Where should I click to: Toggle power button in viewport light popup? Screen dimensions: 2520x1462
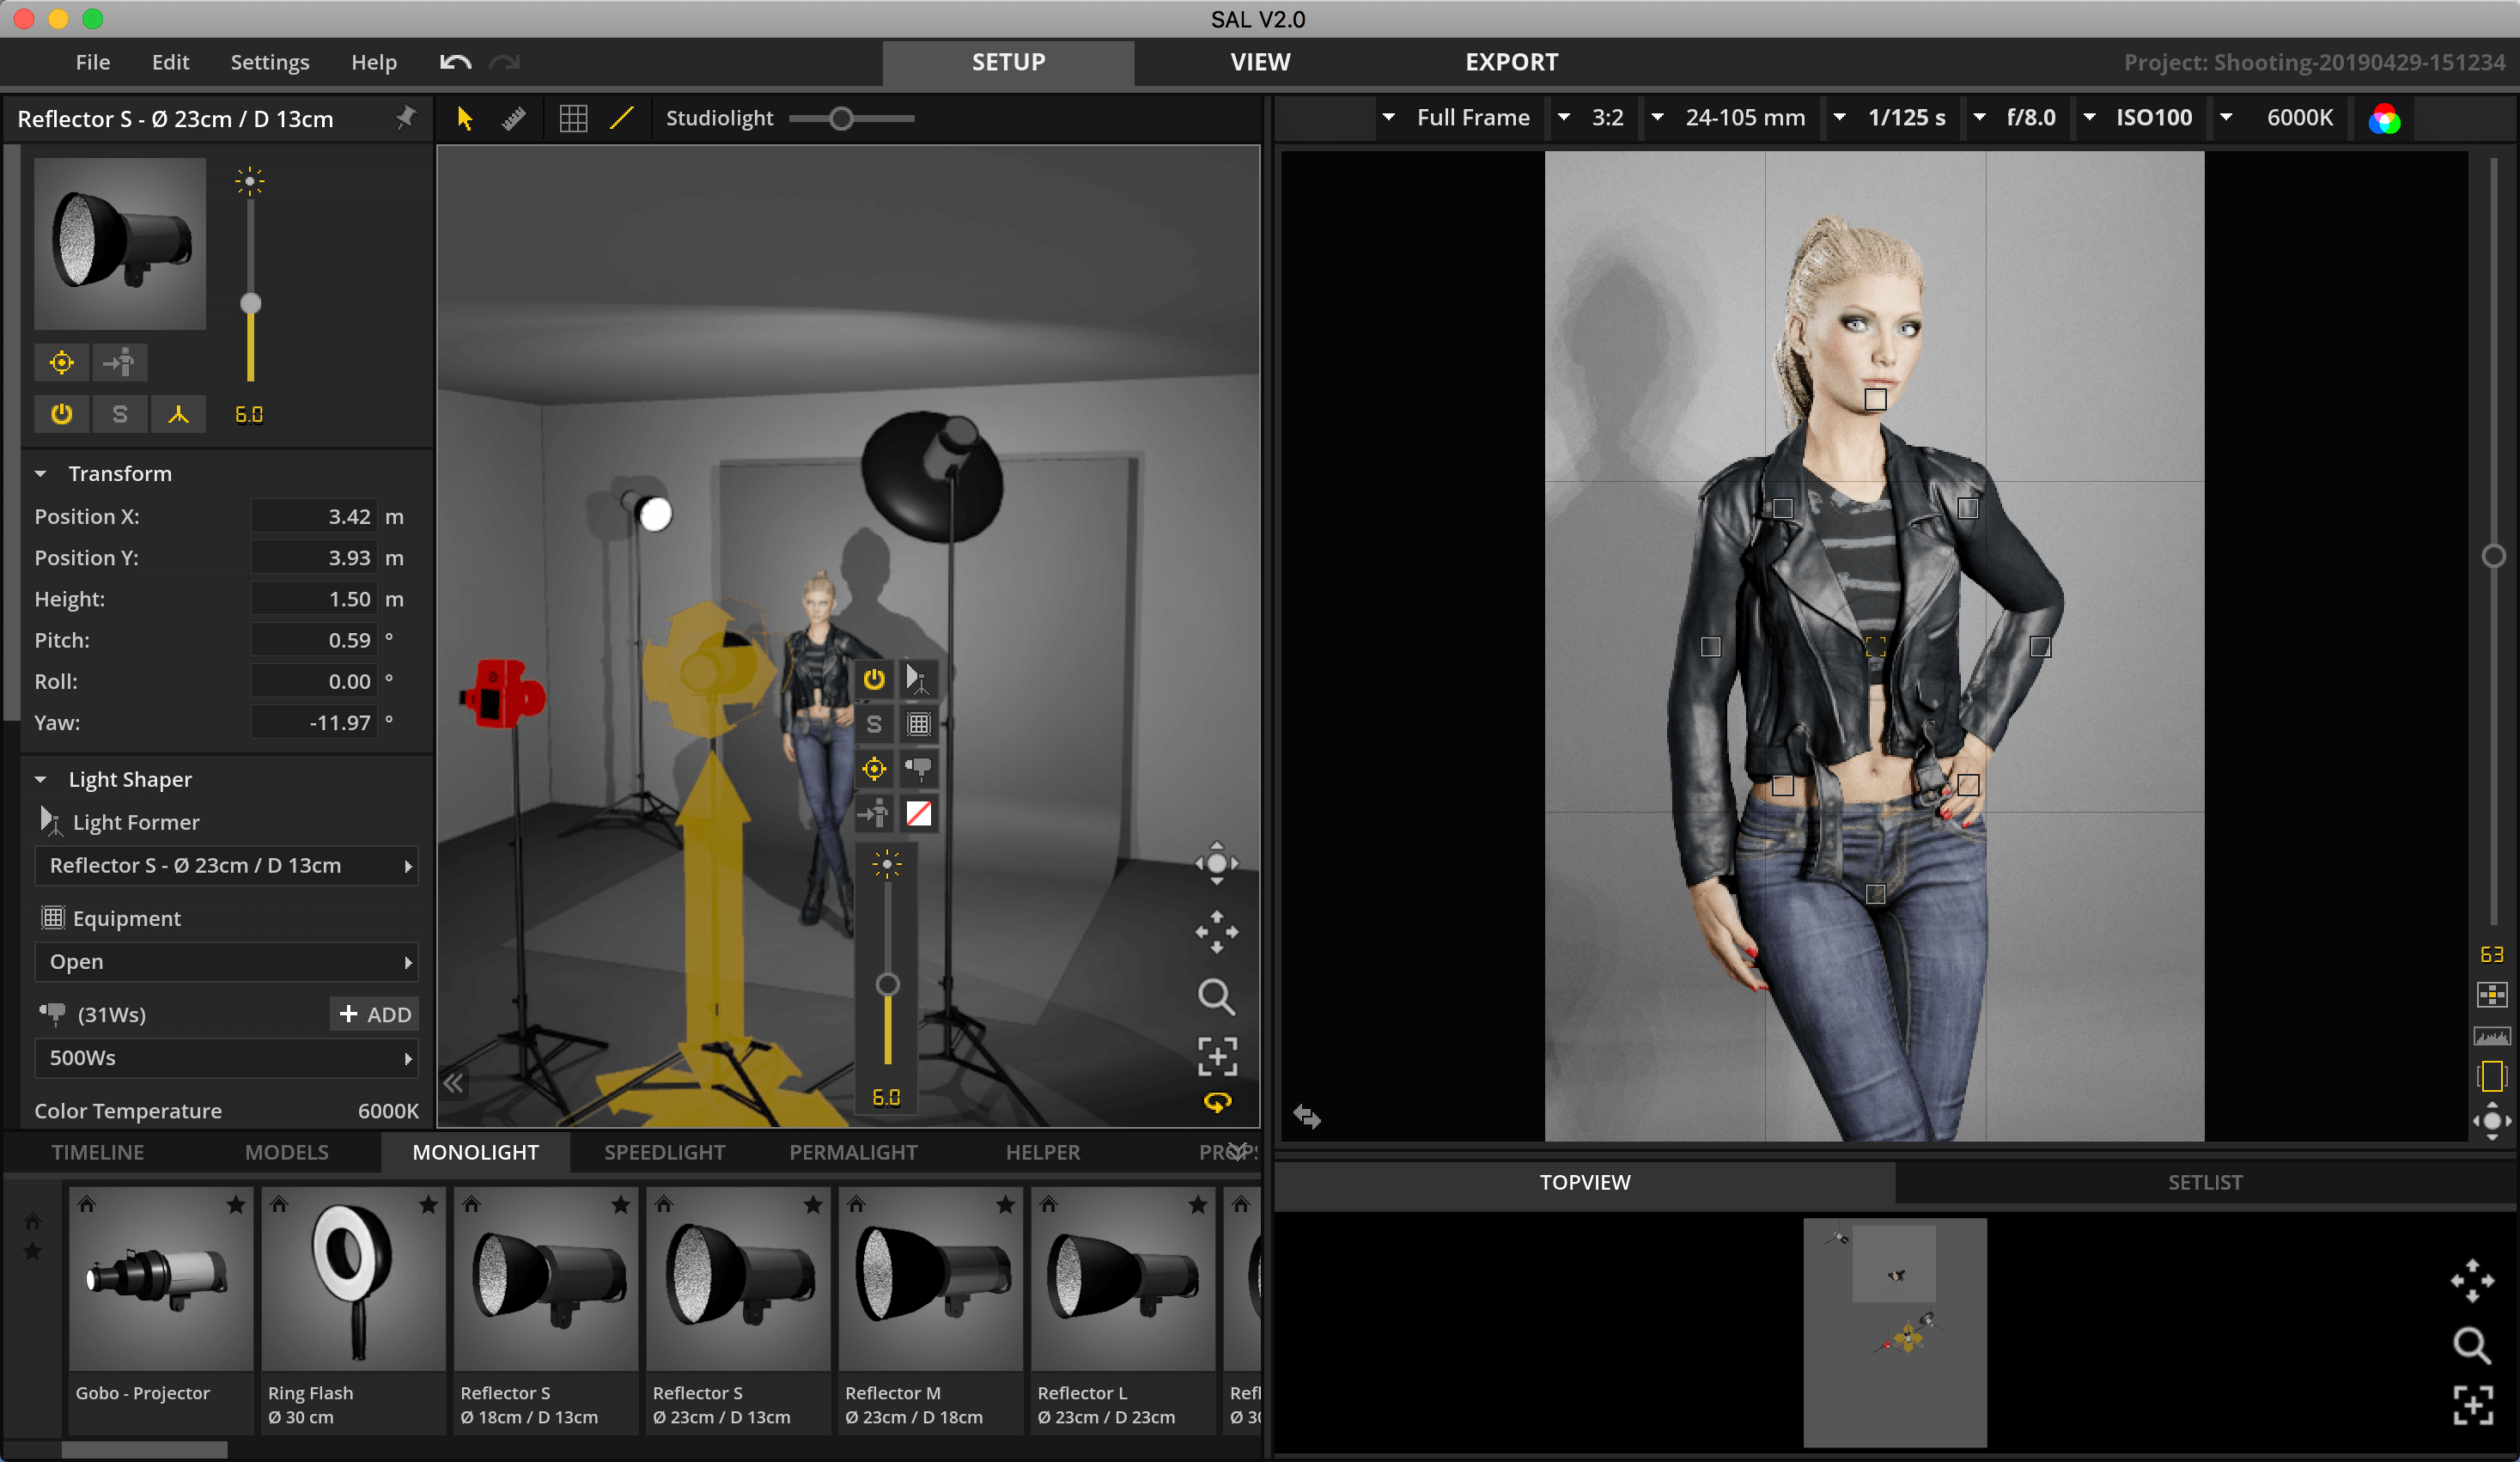pyautogui.click(x=874, y=679)
